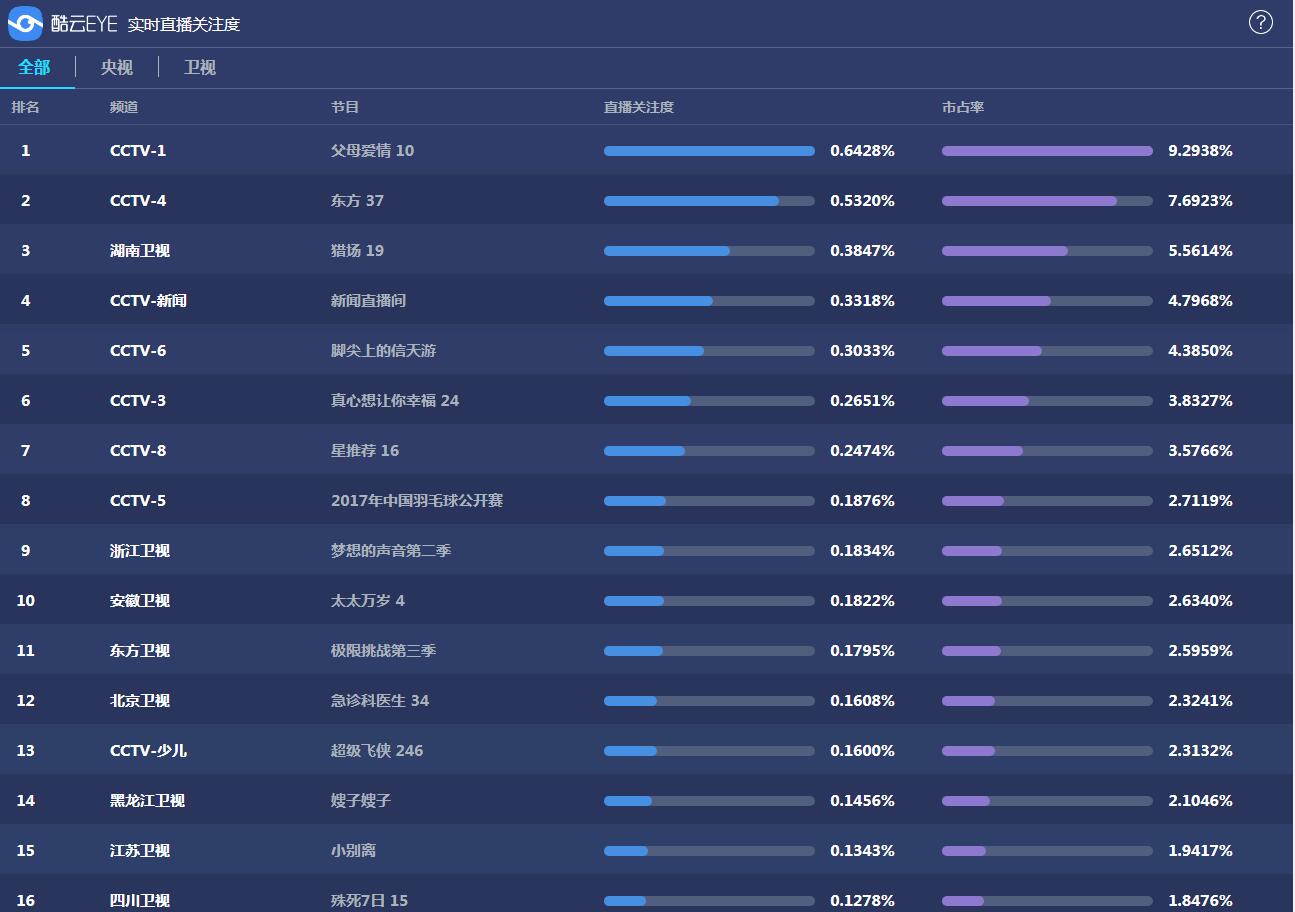Click the market share value 2.3132%
1295x912 pixels.
click(x=1200, y=751)
